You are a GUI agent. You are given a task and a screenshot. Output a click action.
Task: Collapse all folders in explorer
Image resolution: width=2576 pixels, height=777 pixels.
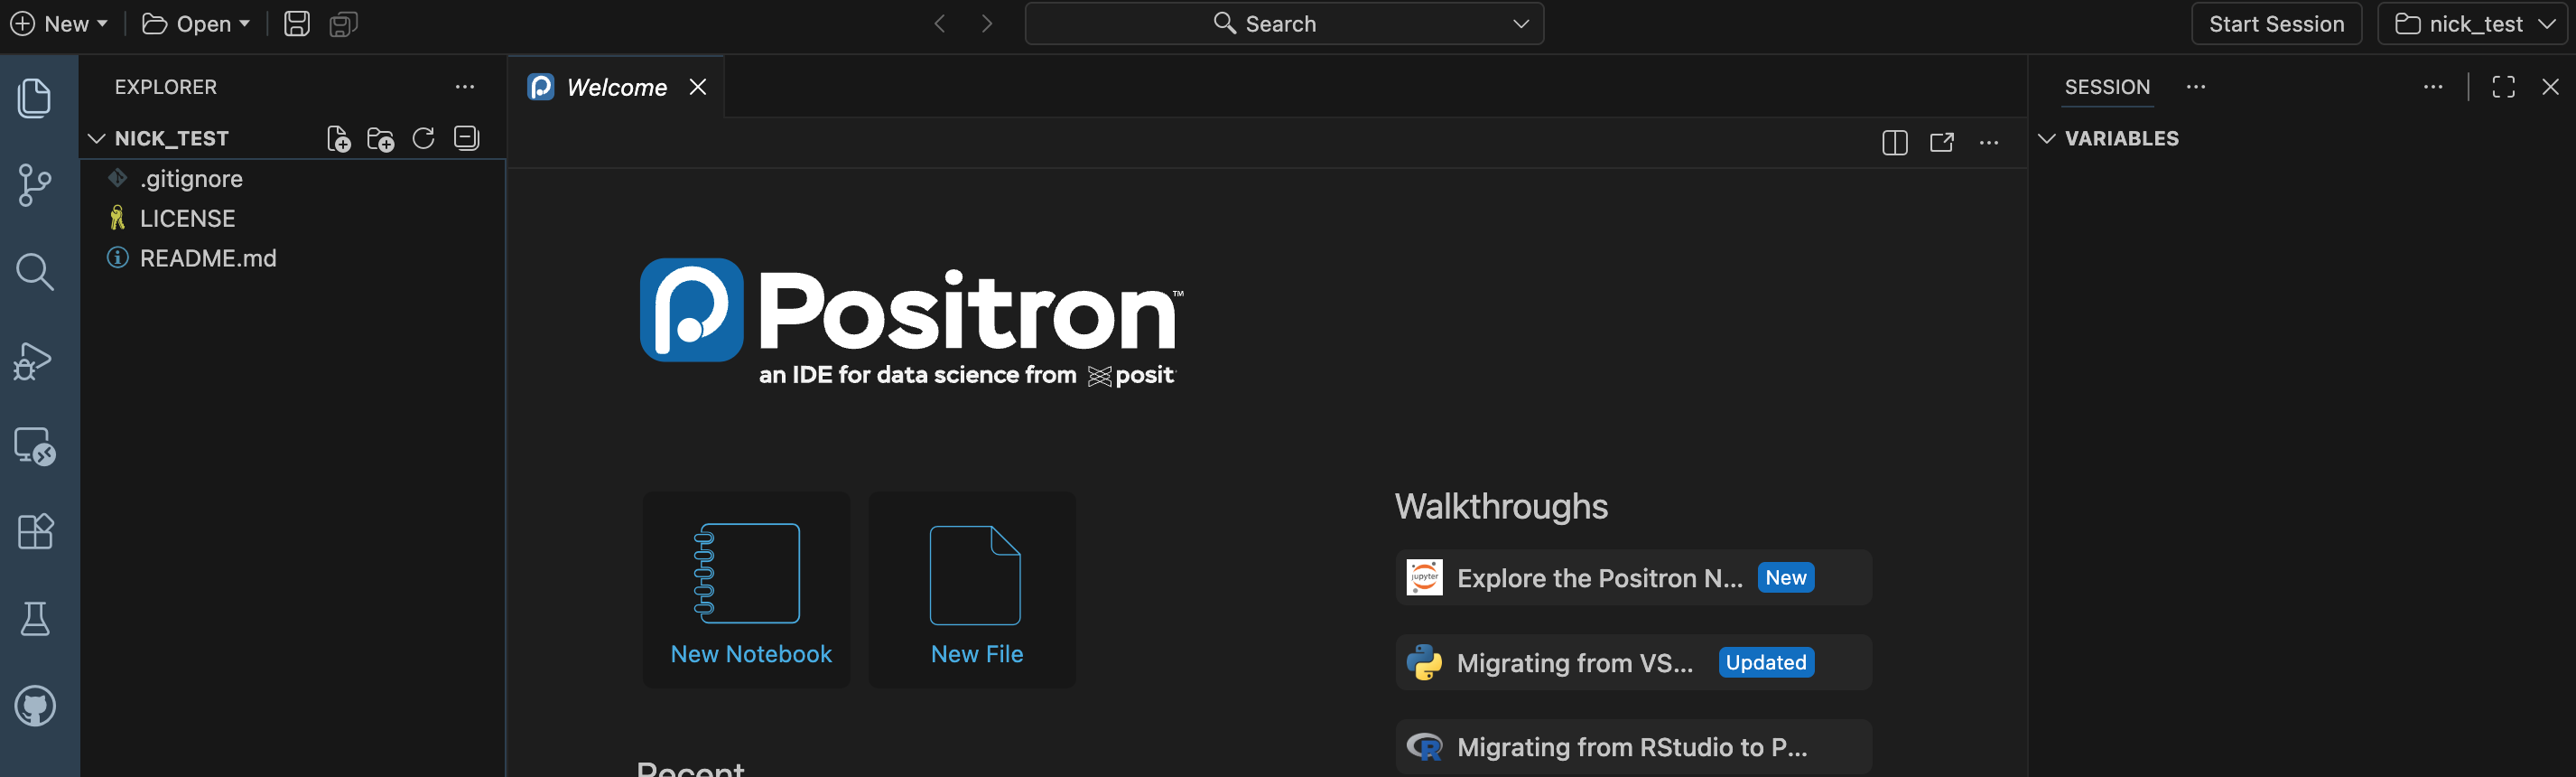click(466, 139)
